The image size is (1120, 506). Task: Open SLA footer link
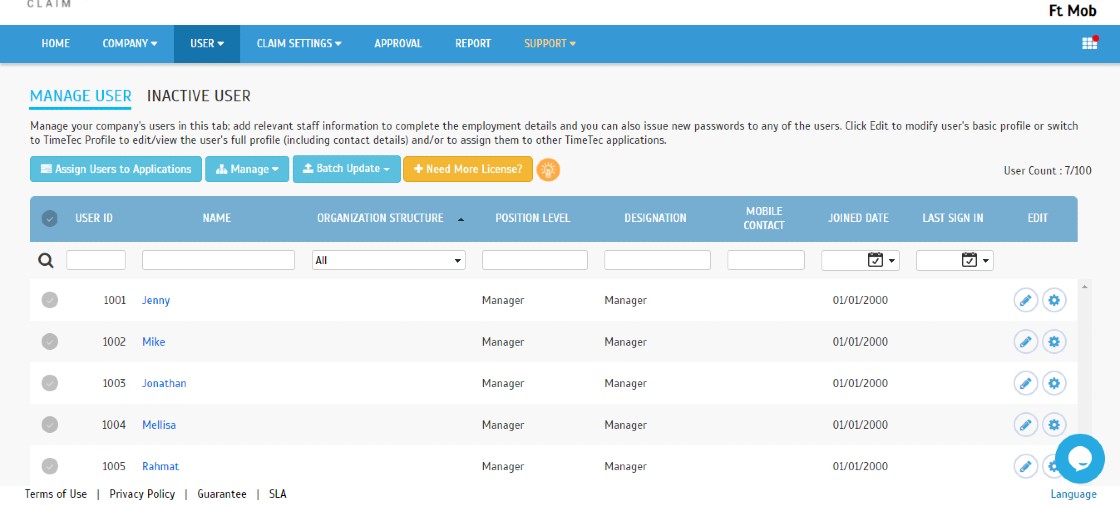pos(278,494)
